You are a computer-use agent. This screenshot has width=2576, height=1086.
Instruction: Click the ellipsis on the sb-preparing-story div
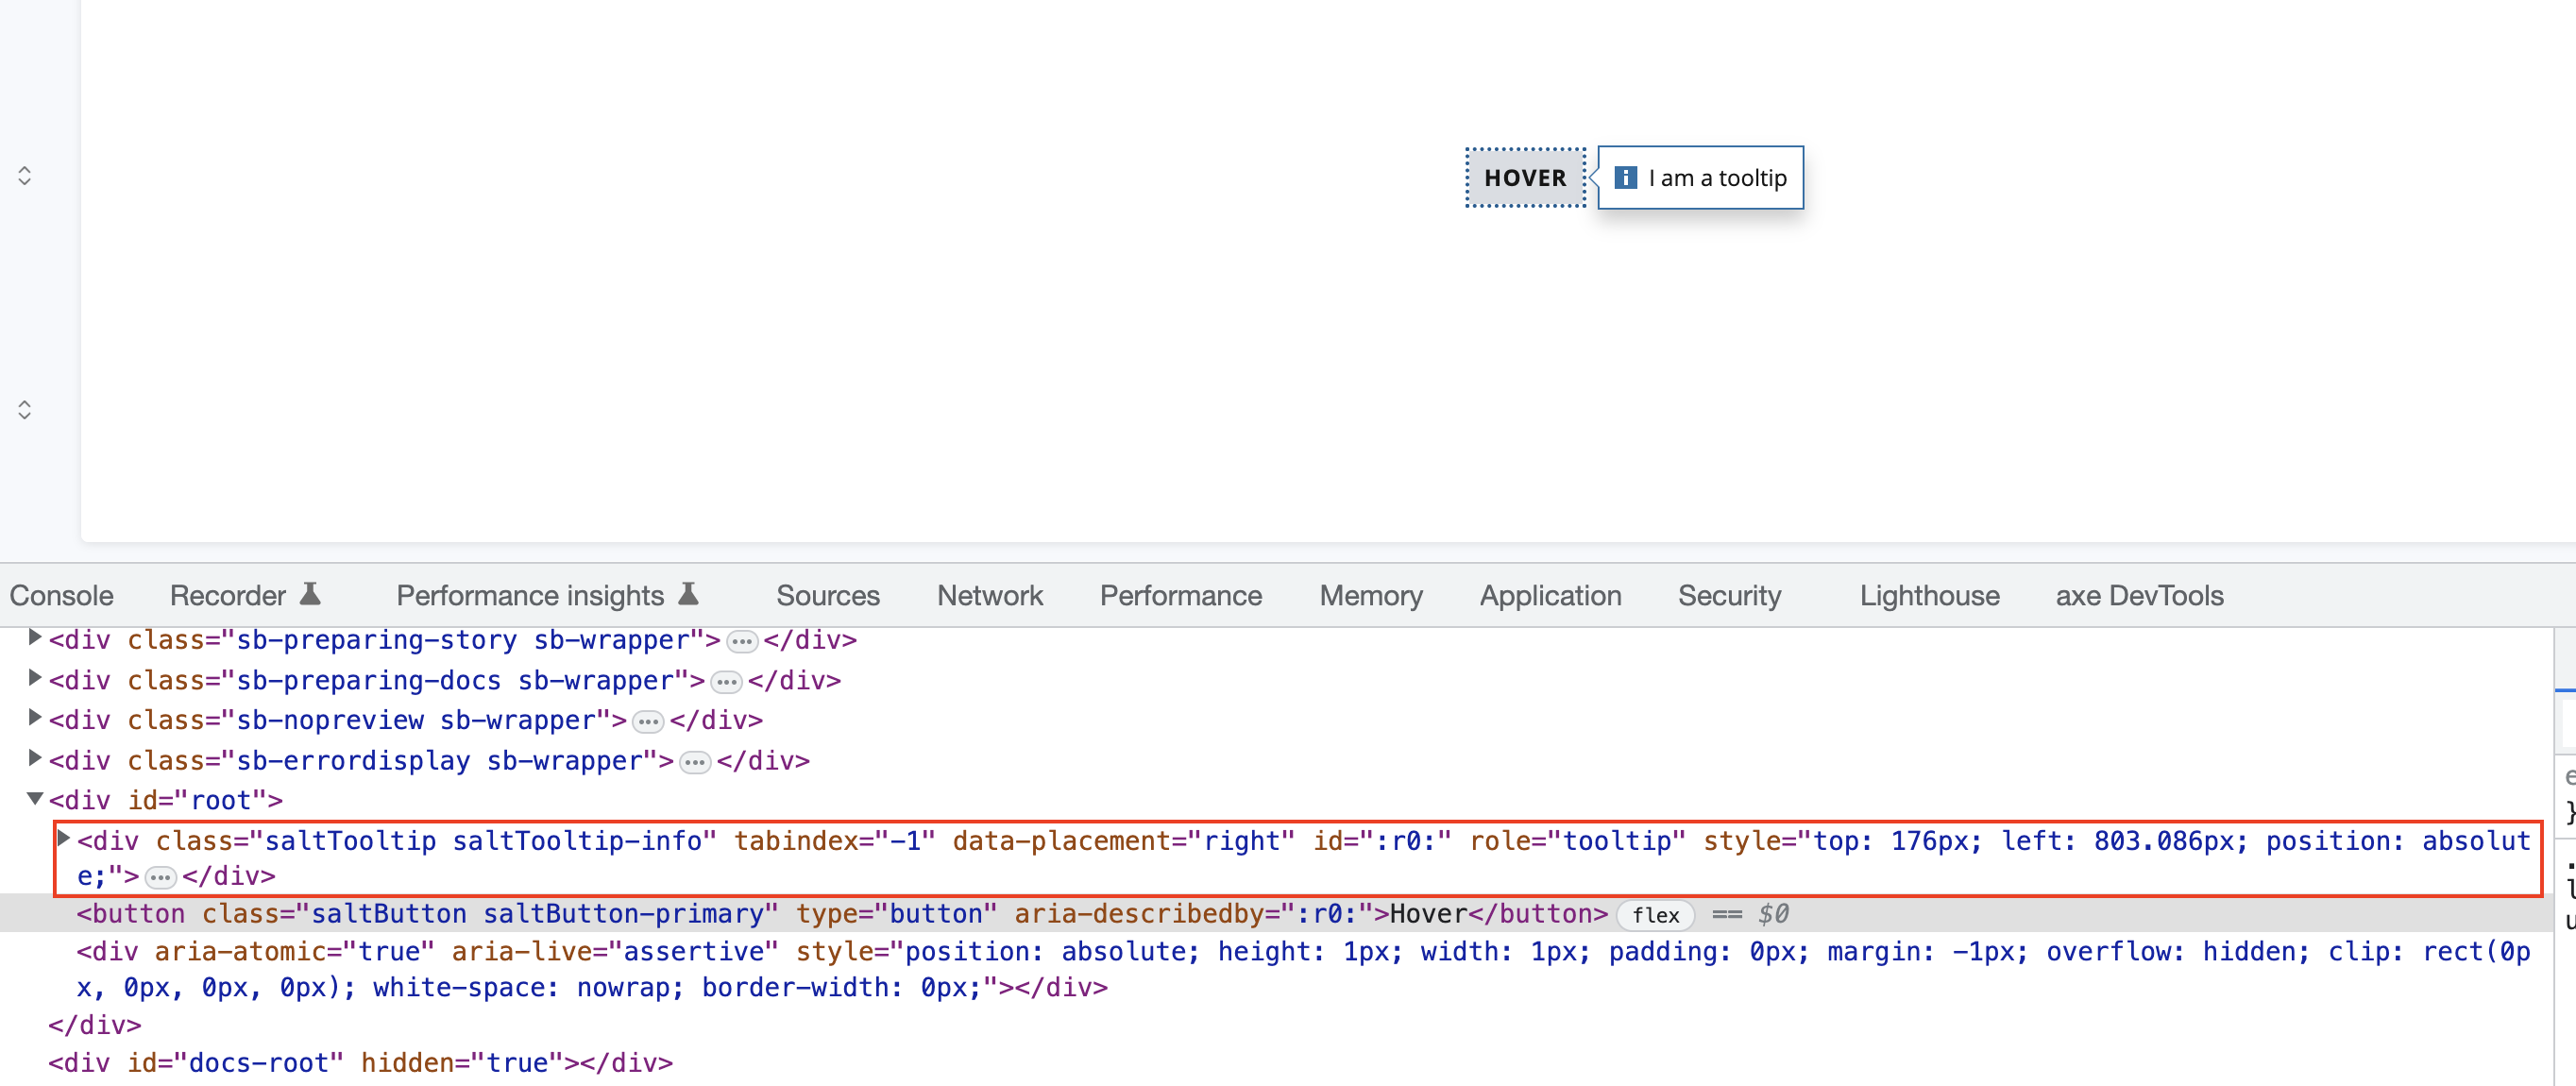pos(741,641)
